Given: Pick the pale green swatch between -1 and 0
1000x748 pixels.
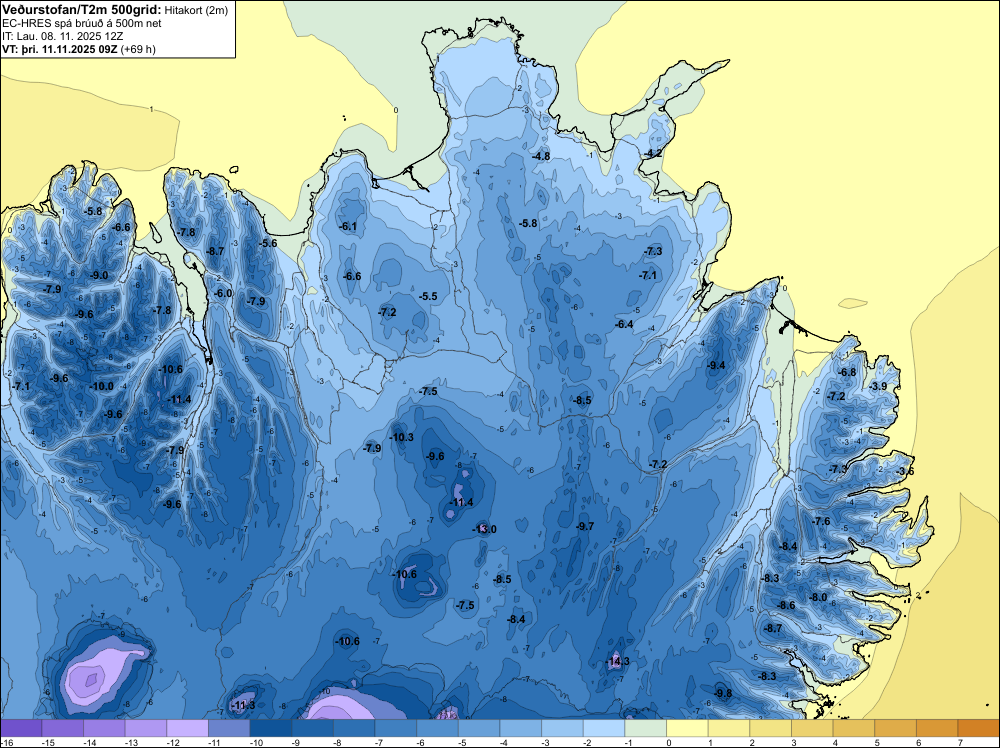Looking at the screenshot, I should point(645,728).
